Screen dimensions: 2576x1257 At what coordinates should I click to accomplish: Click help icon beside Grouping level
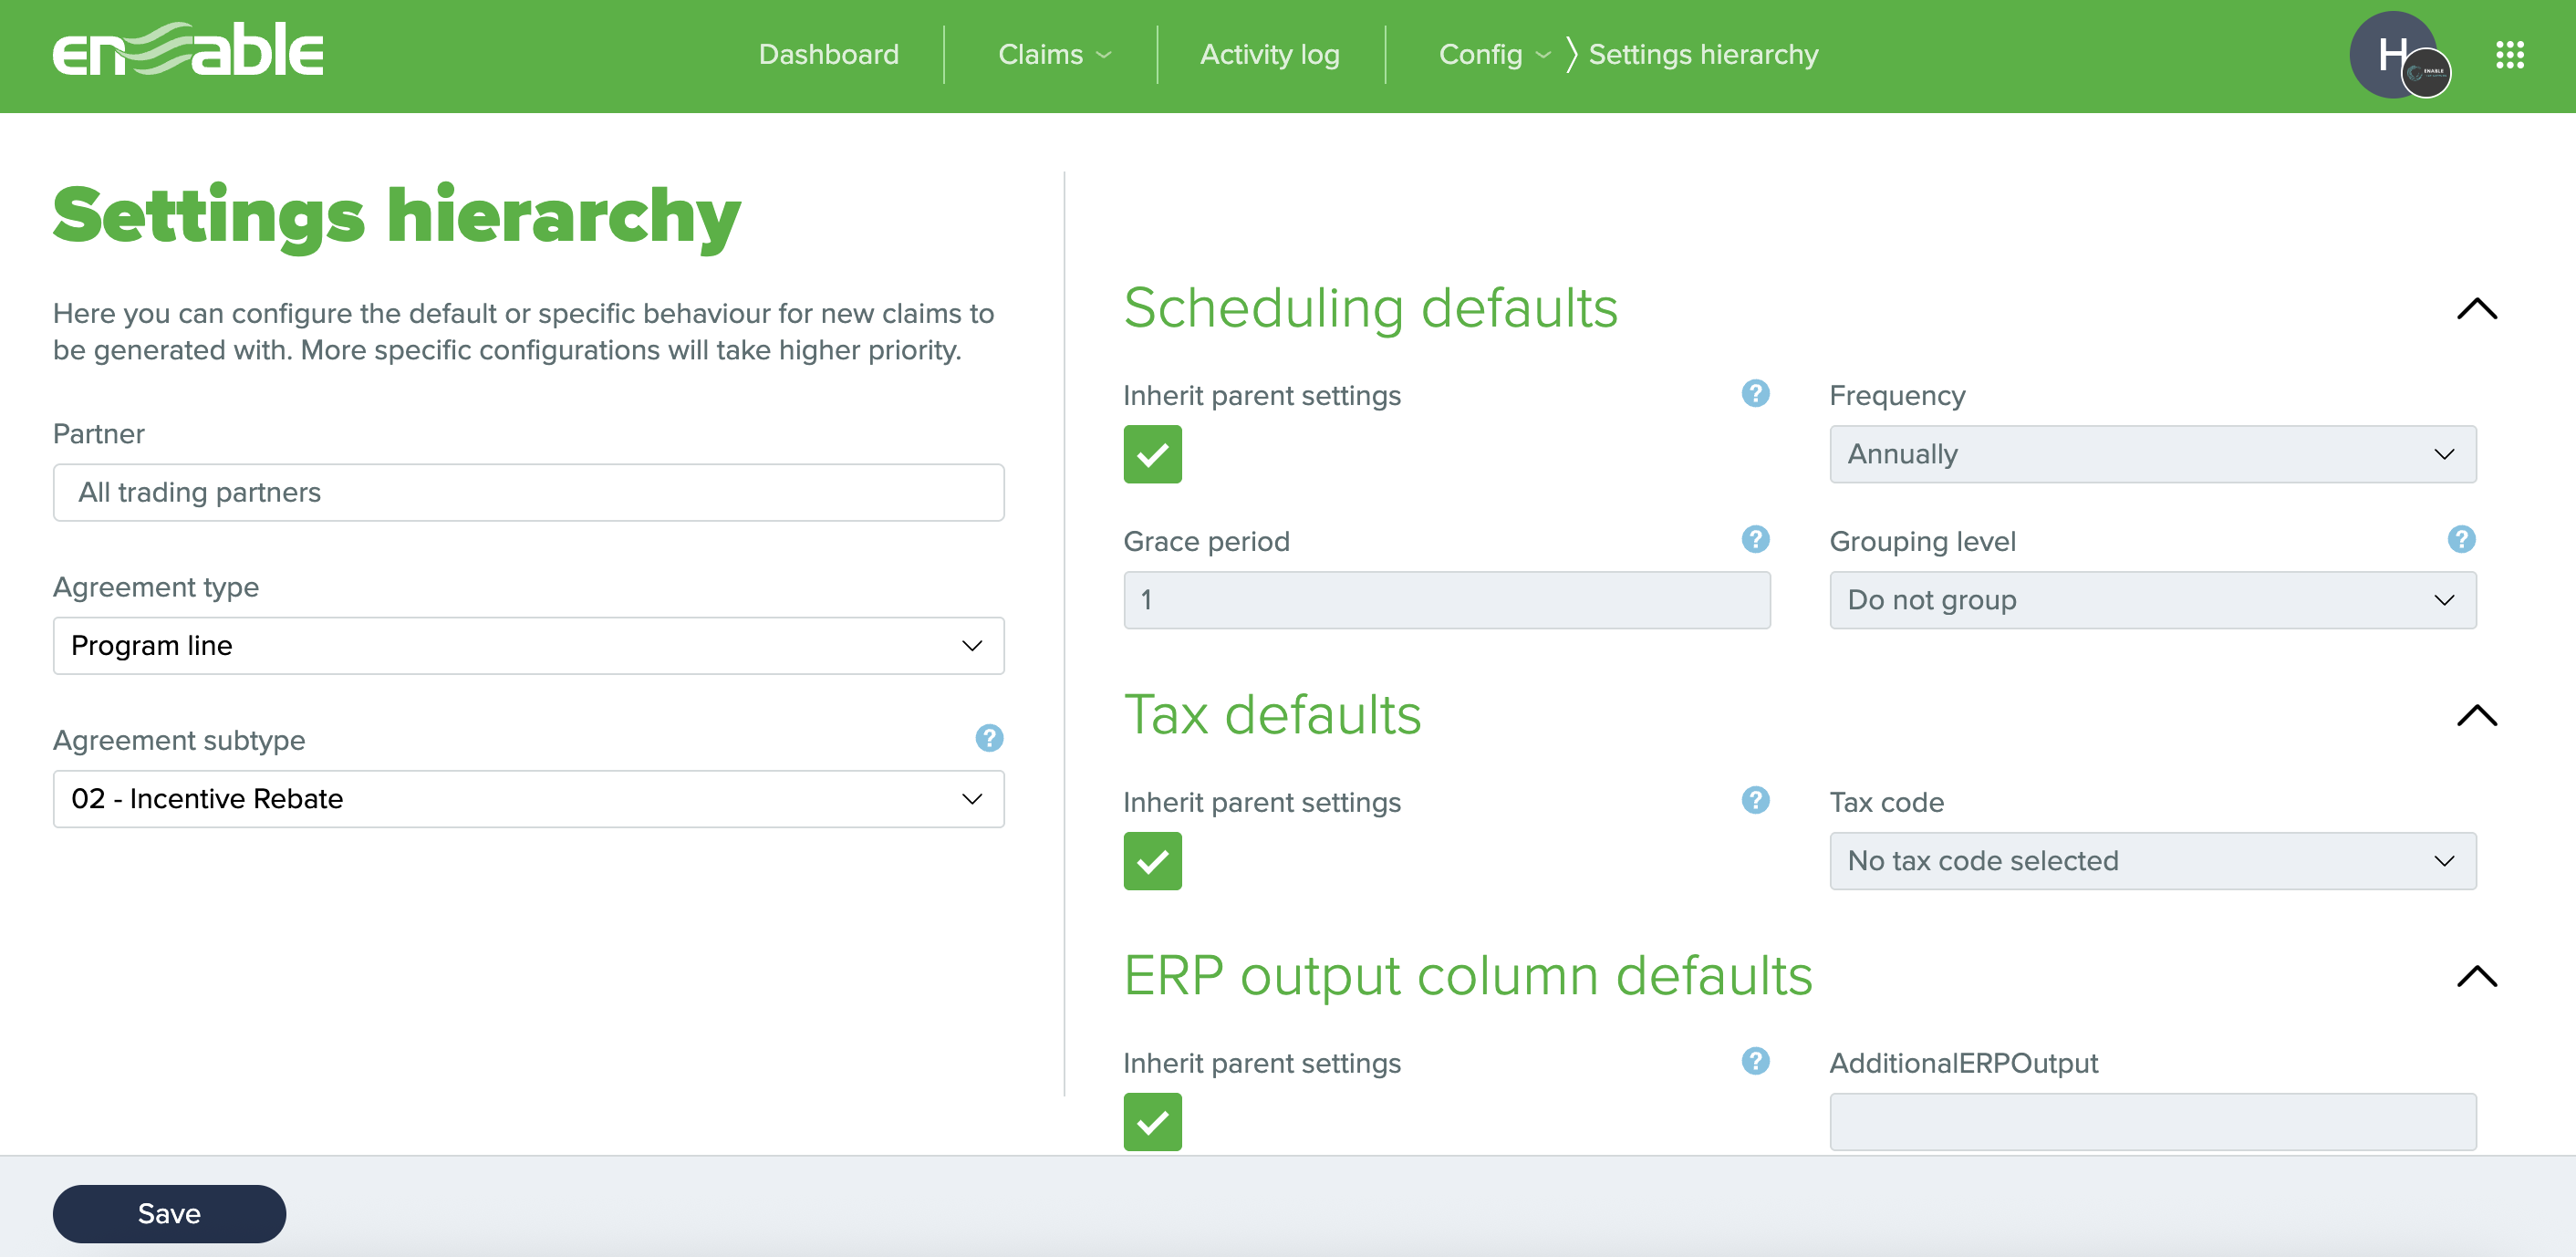click(x=2461, y=540)
